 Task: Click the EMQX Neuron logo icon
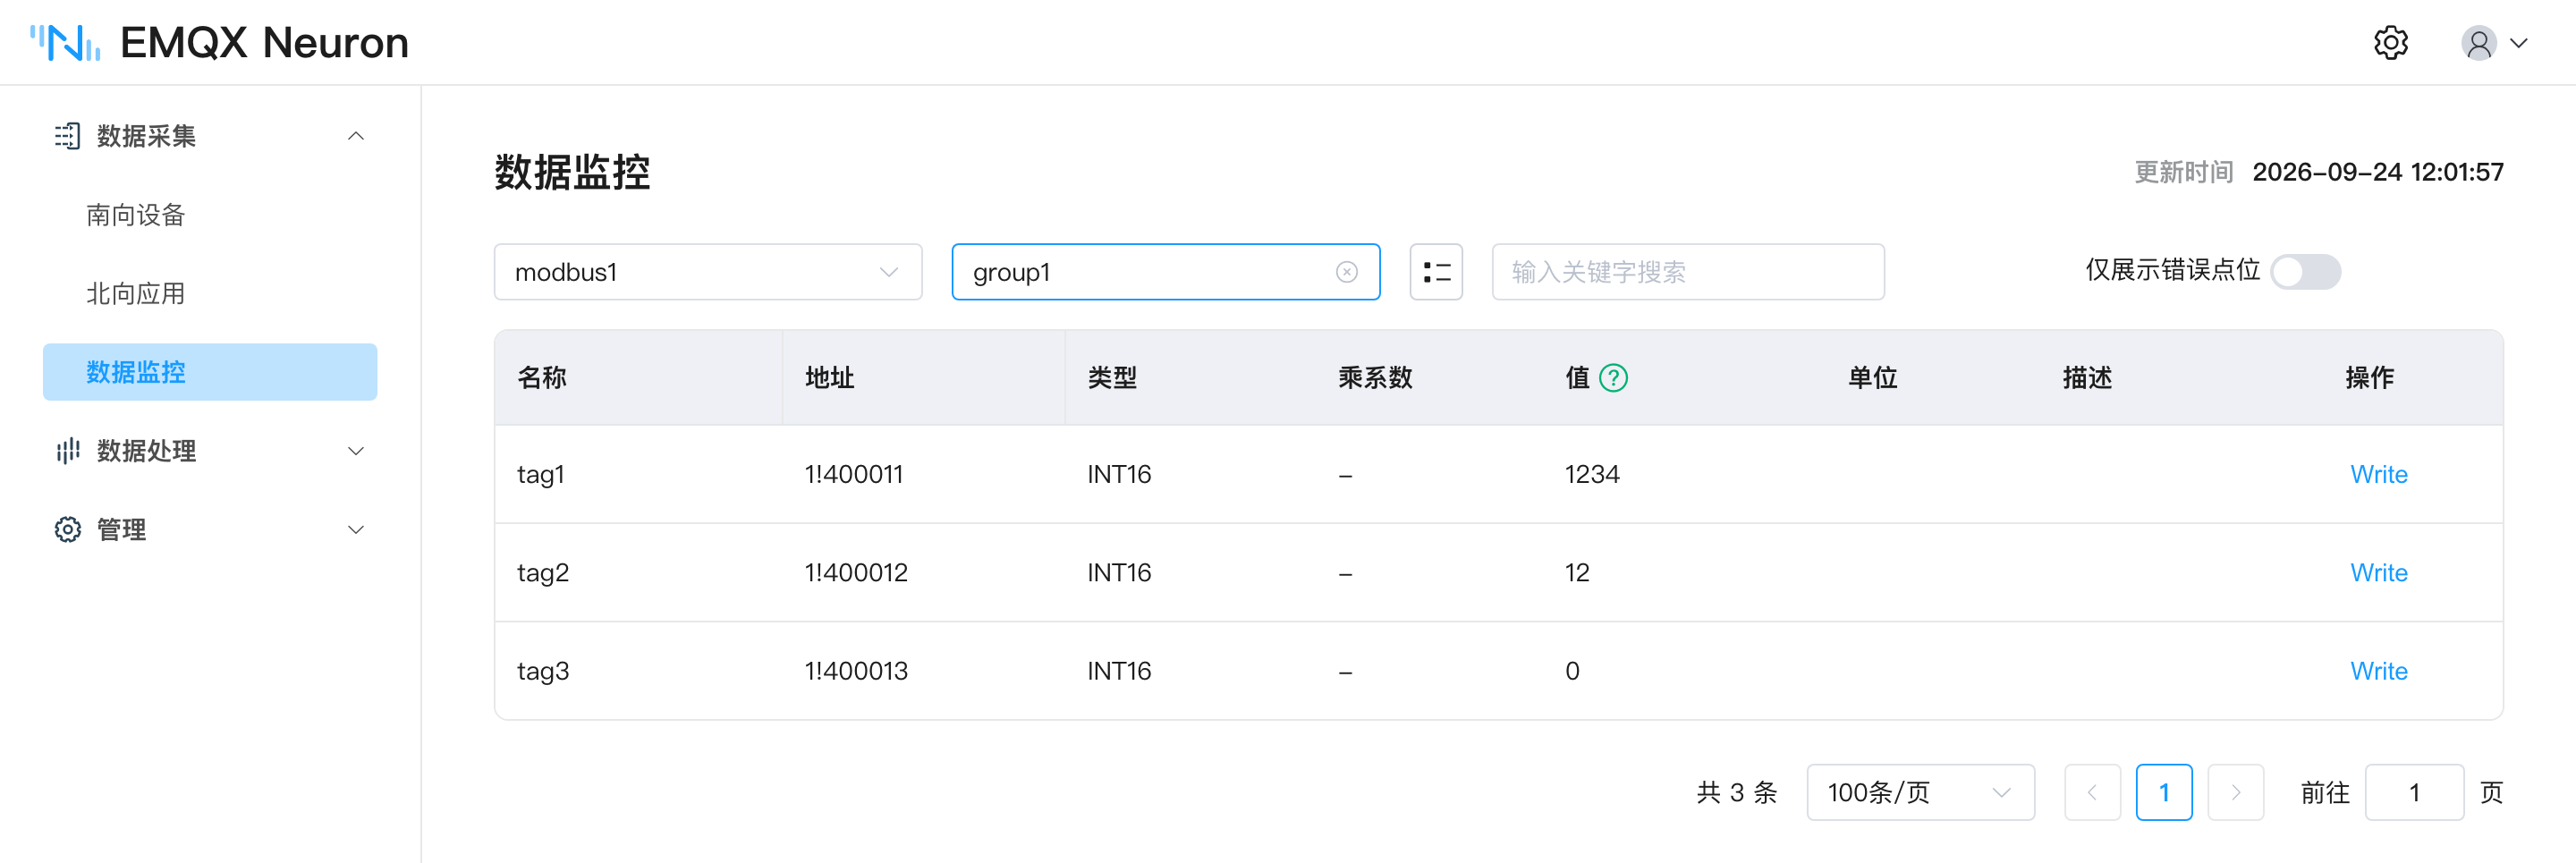coord(65,43)
